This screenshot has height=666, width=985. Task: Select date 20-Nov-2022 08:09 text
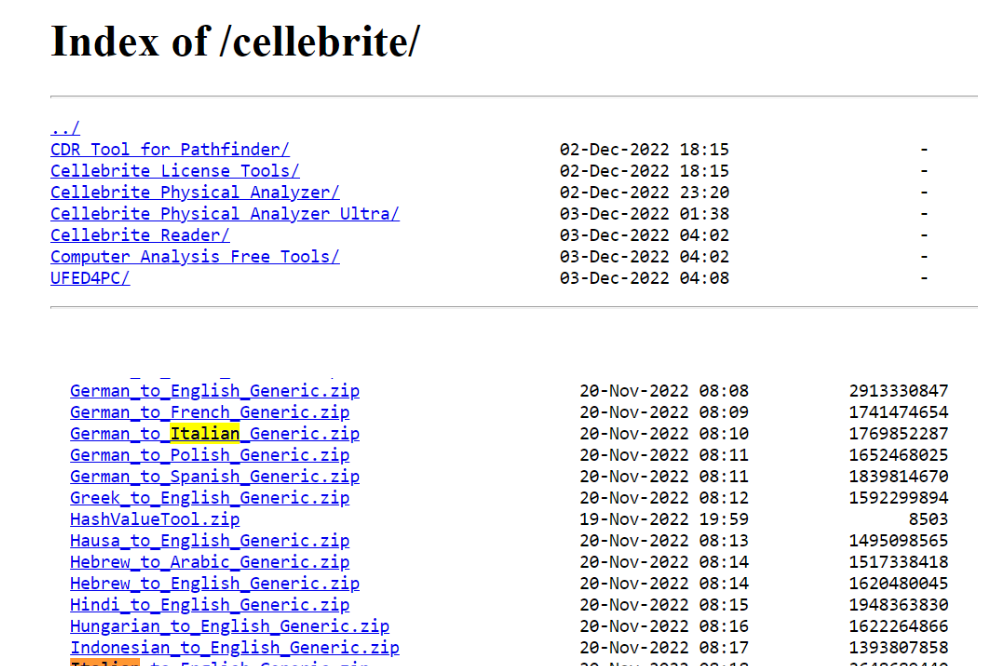(664, 412)
